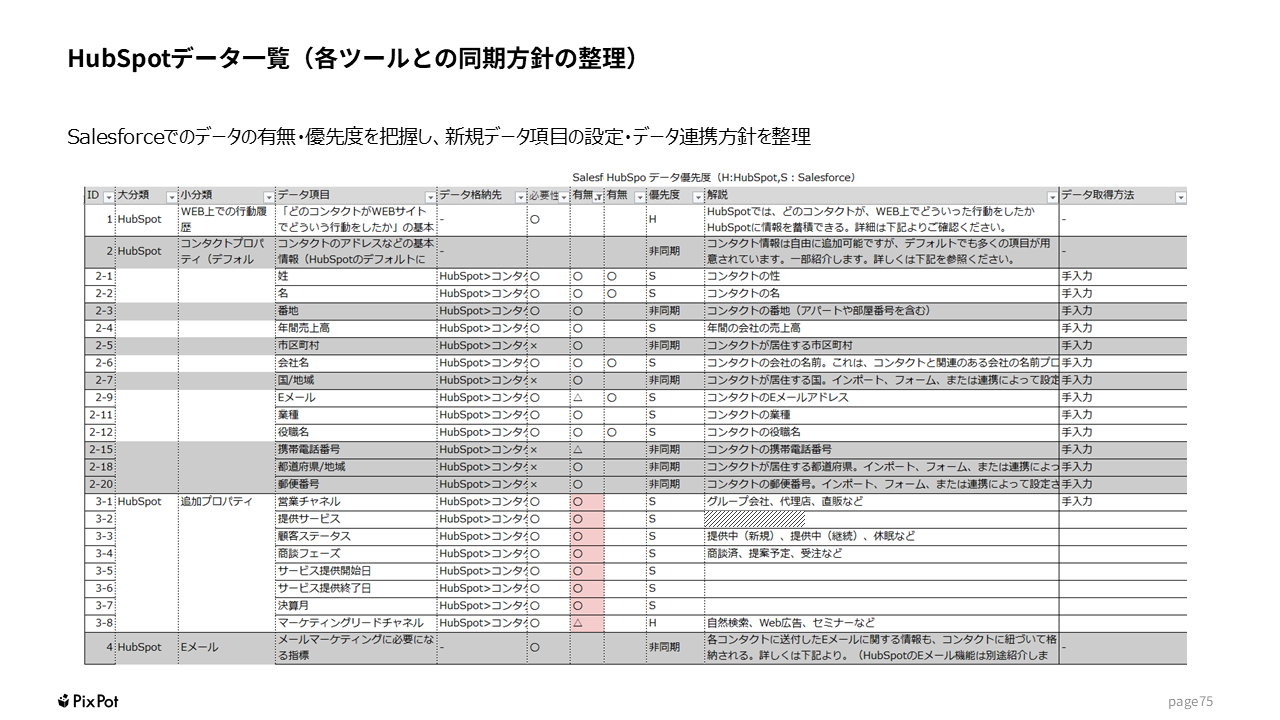Select the pink △ cell in row 3-8
This screenshot has height=720, width=1280.
587,622
